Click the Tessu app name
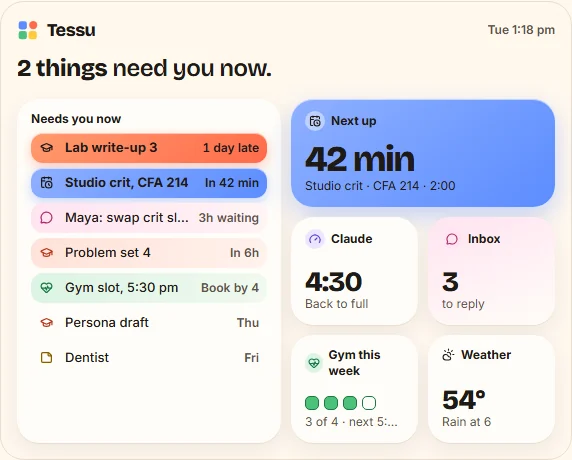 [71, 30]
